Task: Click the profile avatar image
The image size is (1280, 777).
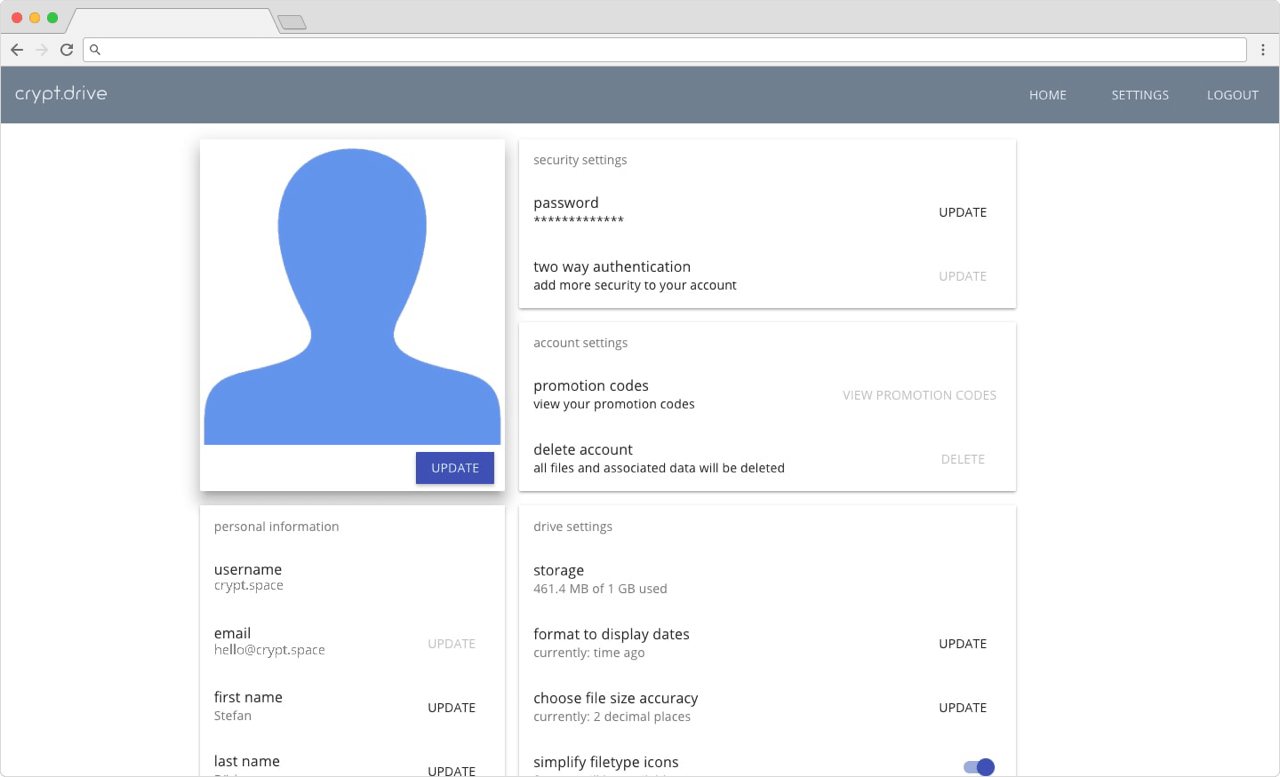Action: pyautogui.click(x=352, y=294)
